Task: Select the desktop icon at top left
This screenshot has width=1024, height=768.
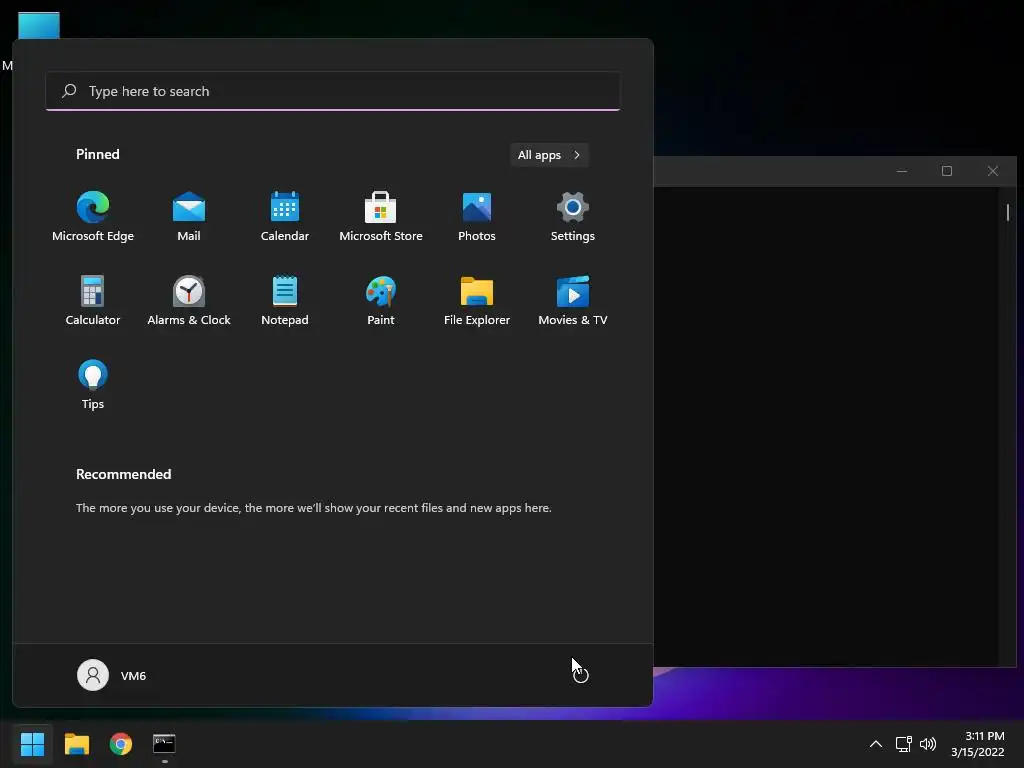Action: point(39,26)
